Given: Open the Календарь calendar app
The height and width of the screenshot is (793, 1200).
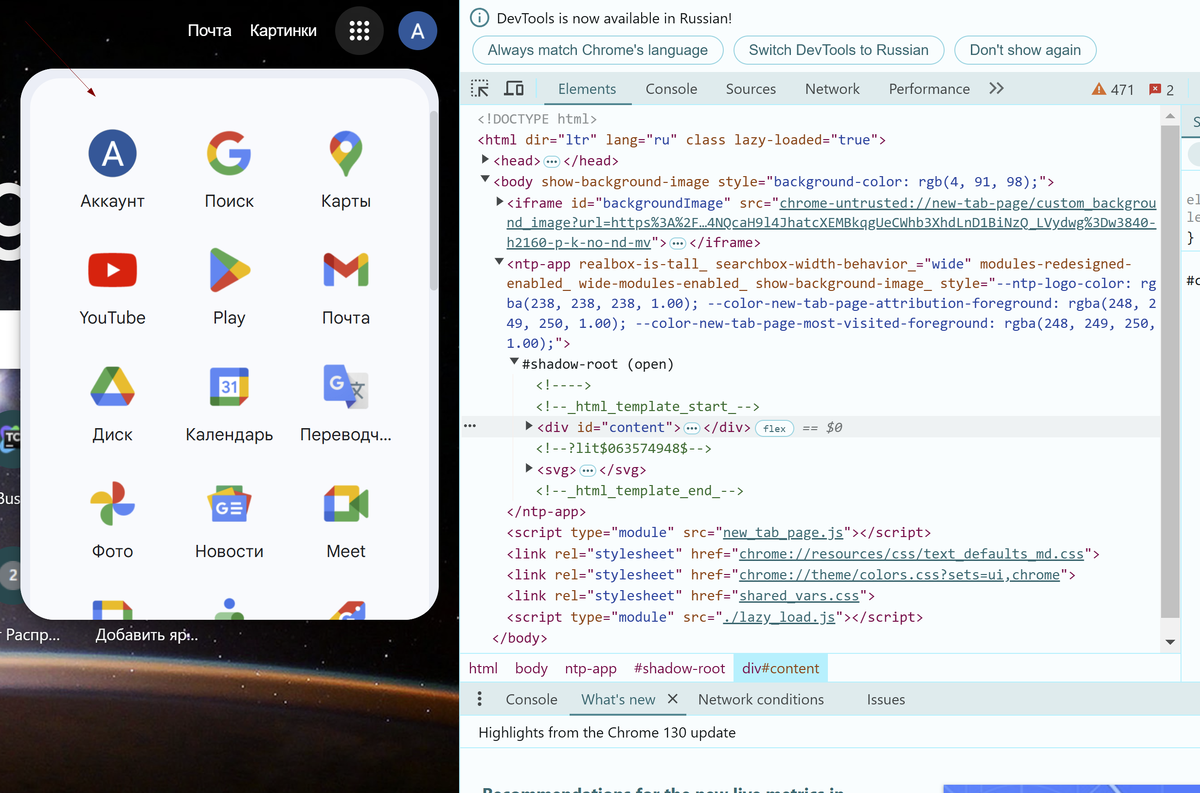Looking at the screenshot, I should tap(229, 403).
